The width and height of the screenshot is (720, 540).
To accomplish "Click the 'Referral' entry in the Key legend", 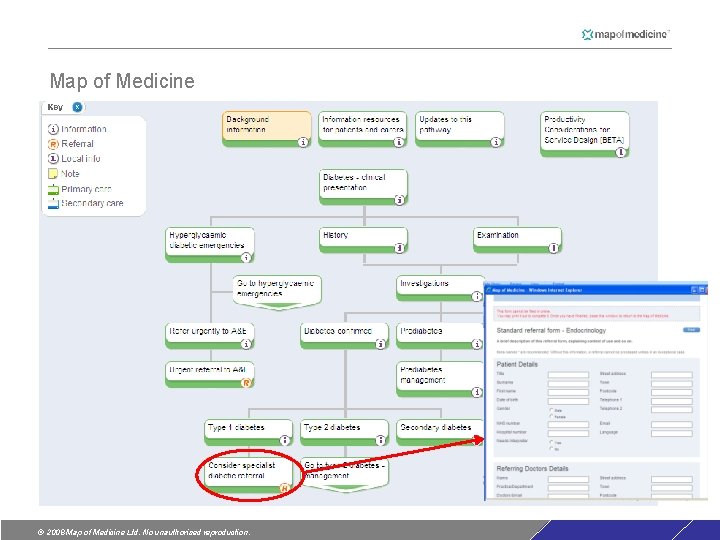I will pos(71,144).
